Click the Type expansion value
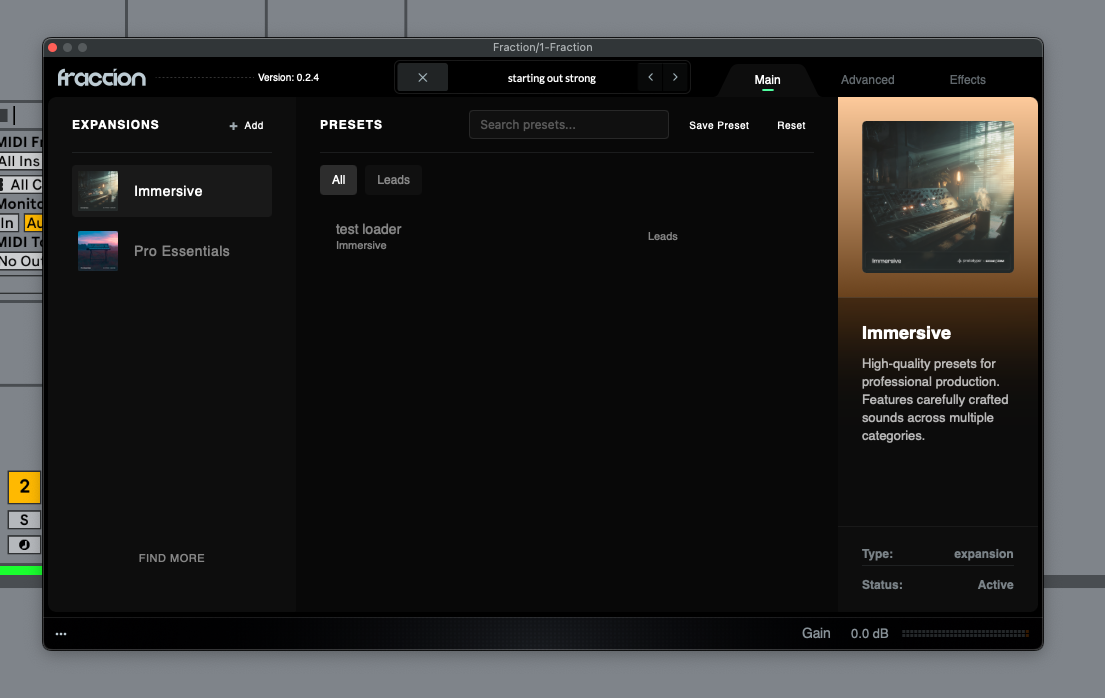 [x=983, y=554]
